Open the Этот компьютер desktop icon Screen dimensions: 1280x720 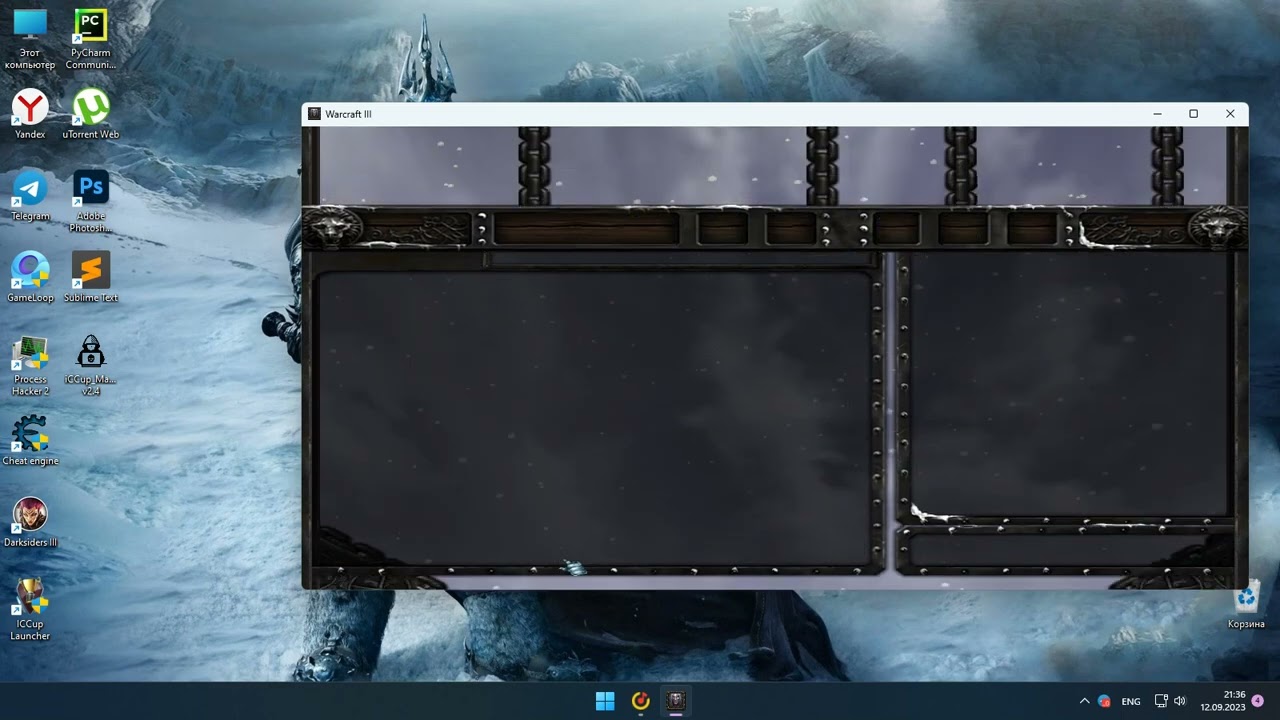30,38
